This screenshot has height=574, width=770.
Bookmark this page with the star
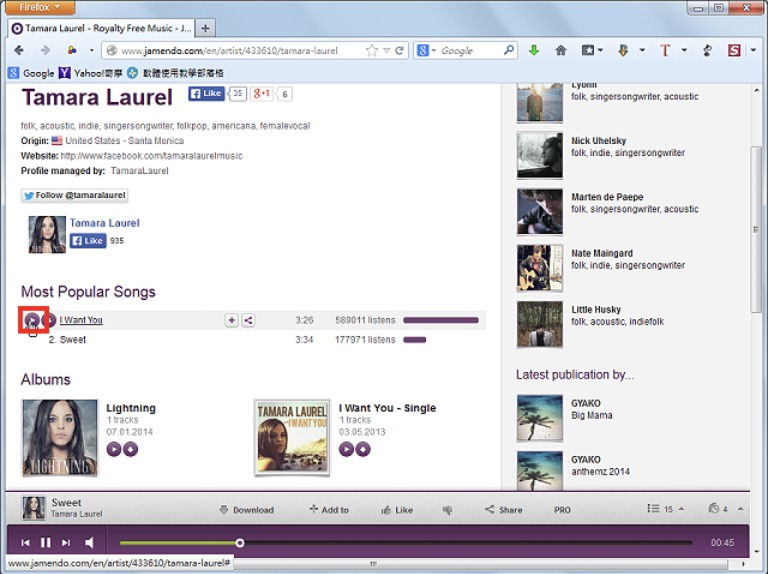coord(372,50)
